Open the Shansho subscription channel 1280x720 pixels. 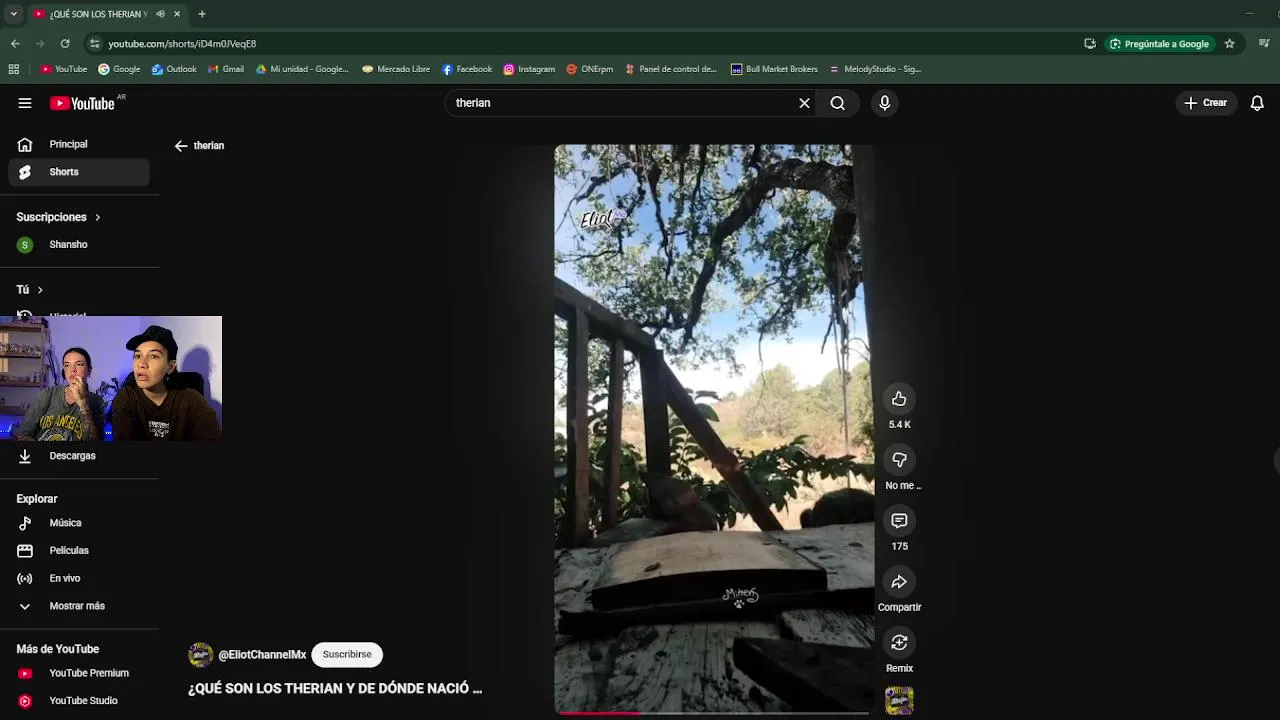click(x=79, y=245)
